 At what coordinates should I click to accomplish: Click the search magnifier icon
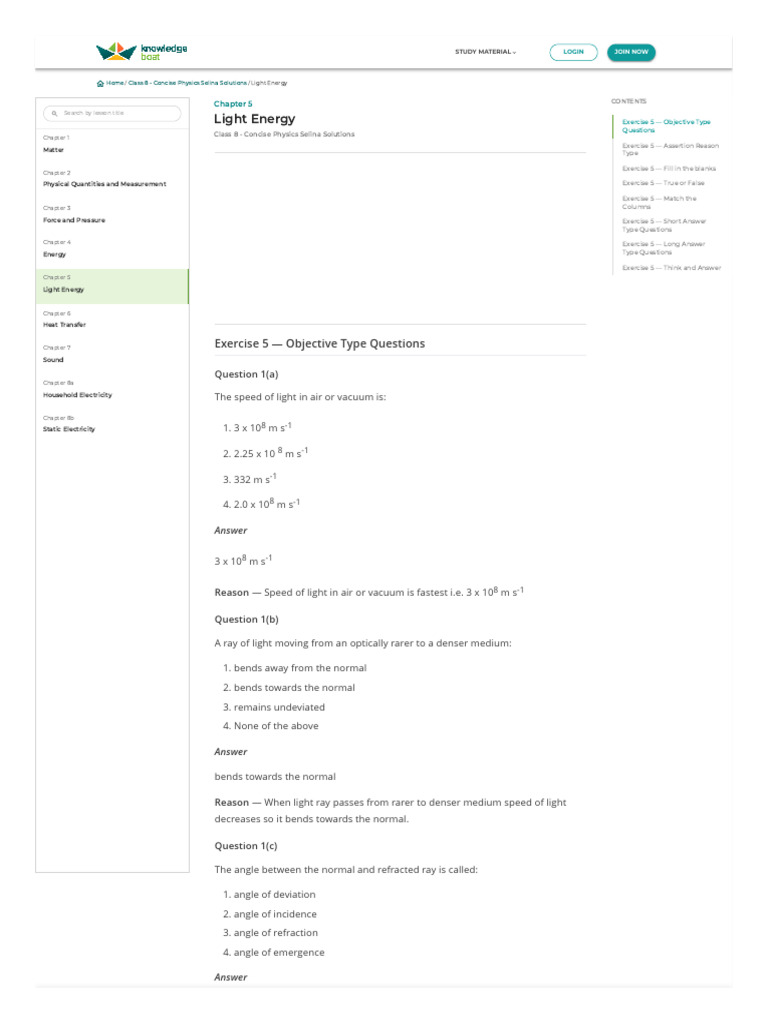54,114
